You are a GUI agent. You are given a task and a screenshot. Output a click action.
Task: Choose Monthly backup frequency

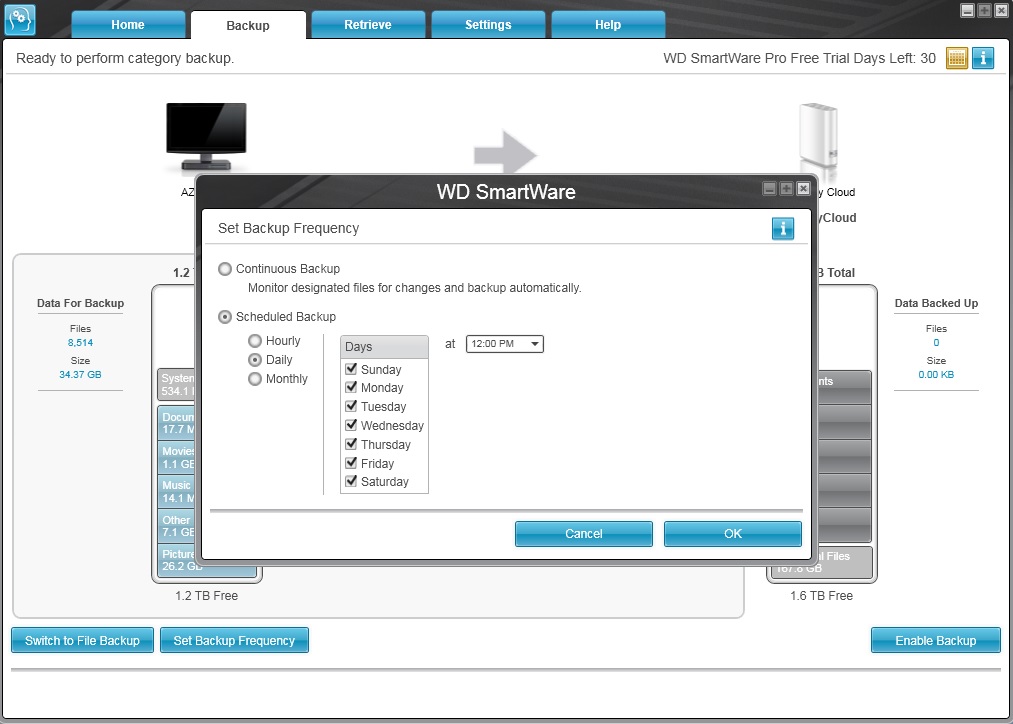point(255,378)
